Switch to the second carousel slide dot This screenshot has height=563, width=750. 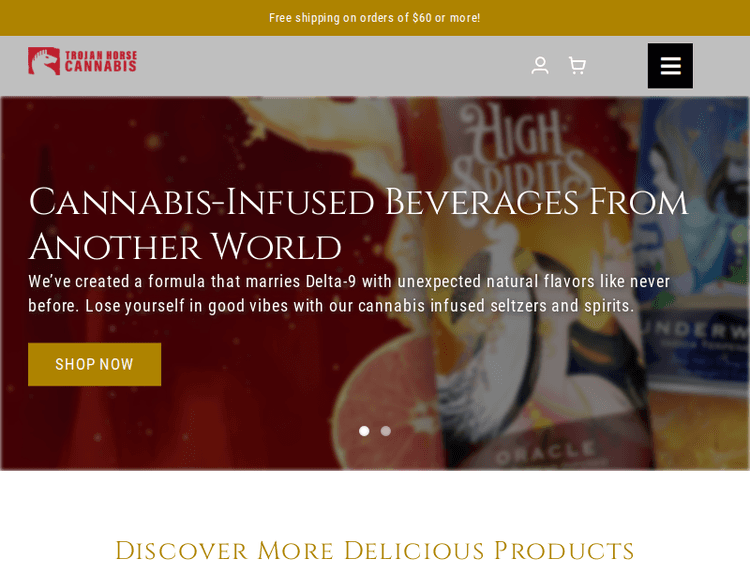pyautogui.click(x=386, y=431)
